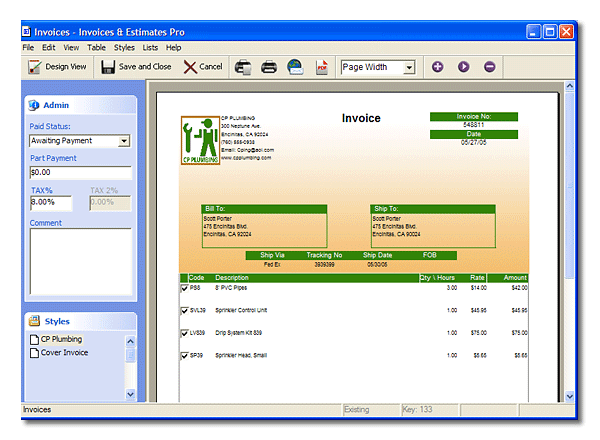This screenshot has height=440, width=600.
Task: Click the Tracking No column header
Action: point(324,255)
